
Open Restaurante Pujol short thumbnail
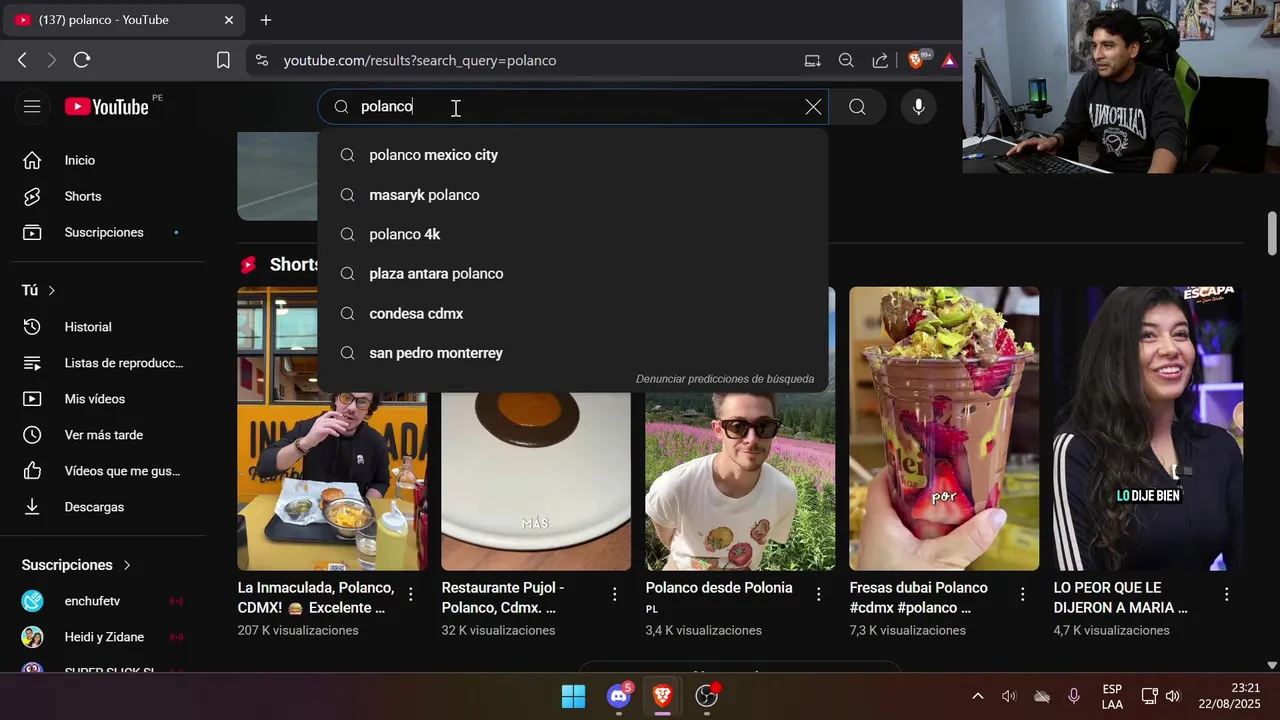pos(536,480)
